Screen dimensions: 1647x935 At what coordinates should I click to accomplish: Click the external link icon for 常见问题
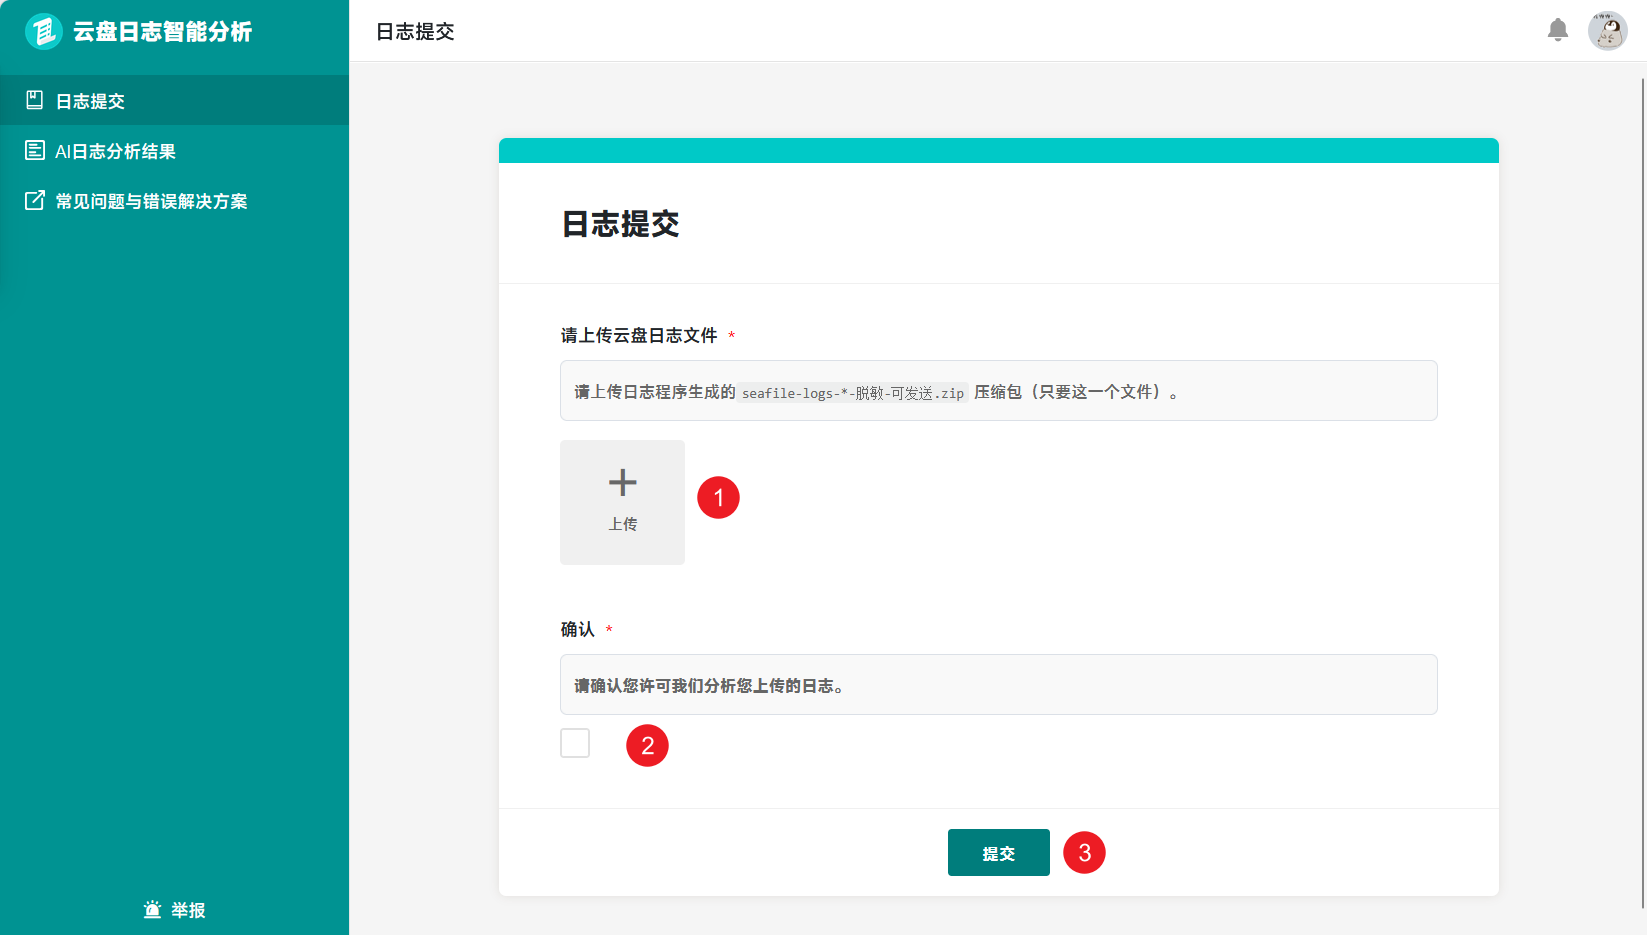click(35, 200)
